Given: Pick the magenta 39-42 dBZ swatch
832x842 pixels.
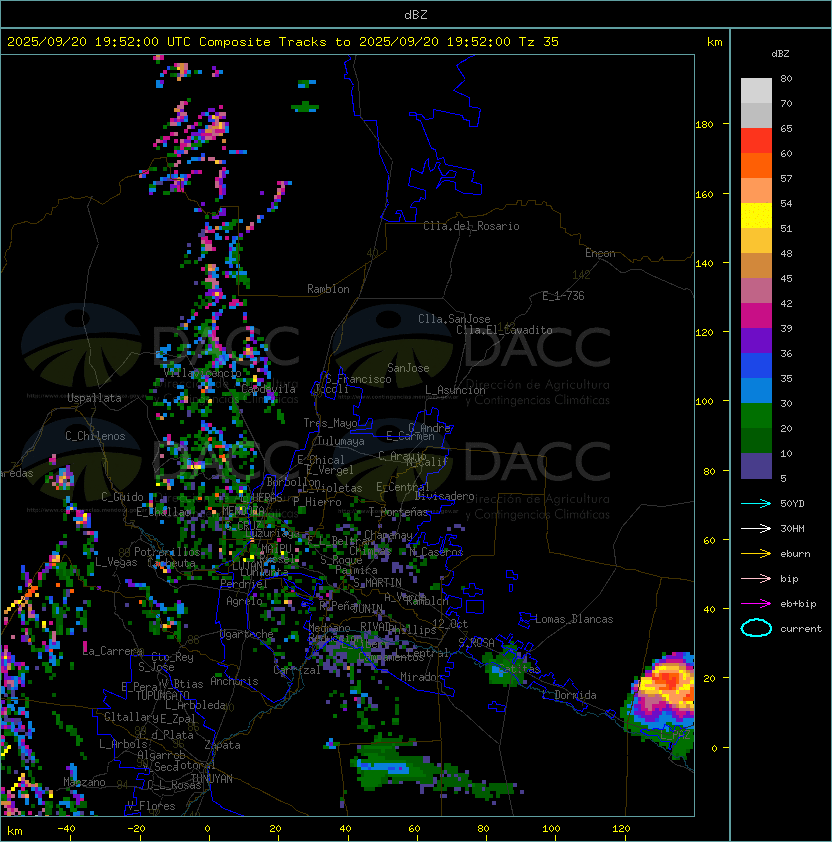Looking at the screenshot, I should [756, 316].
